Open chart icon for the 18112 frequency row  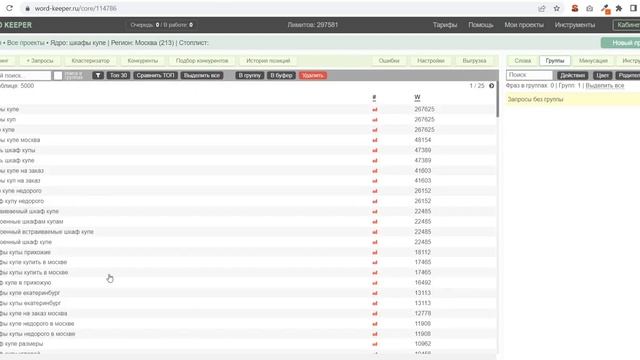tap(375, 252)
